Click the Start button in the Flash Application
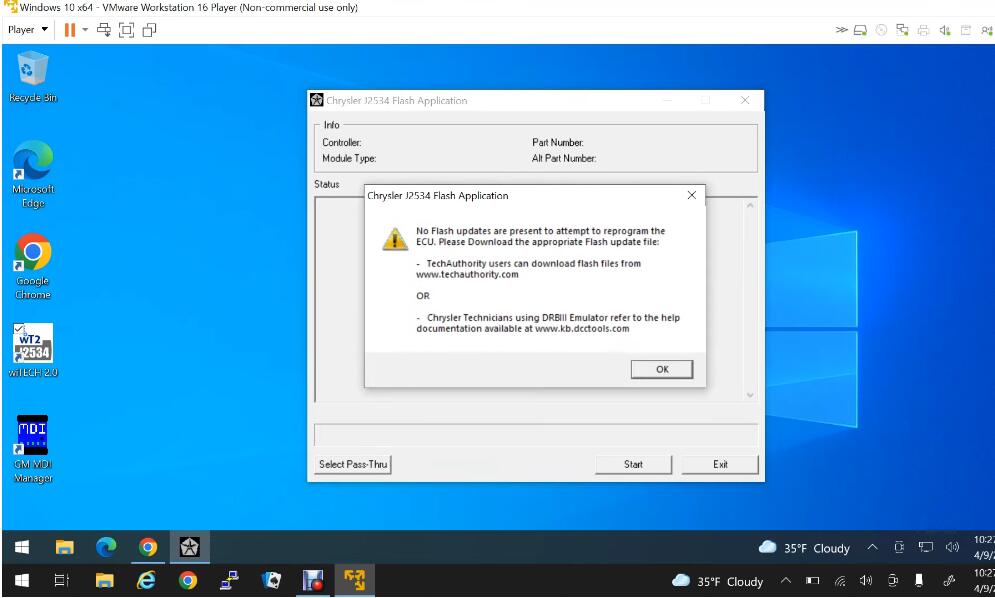The height and width of the screenshot is (598, 995). click(x=633, y=465)
